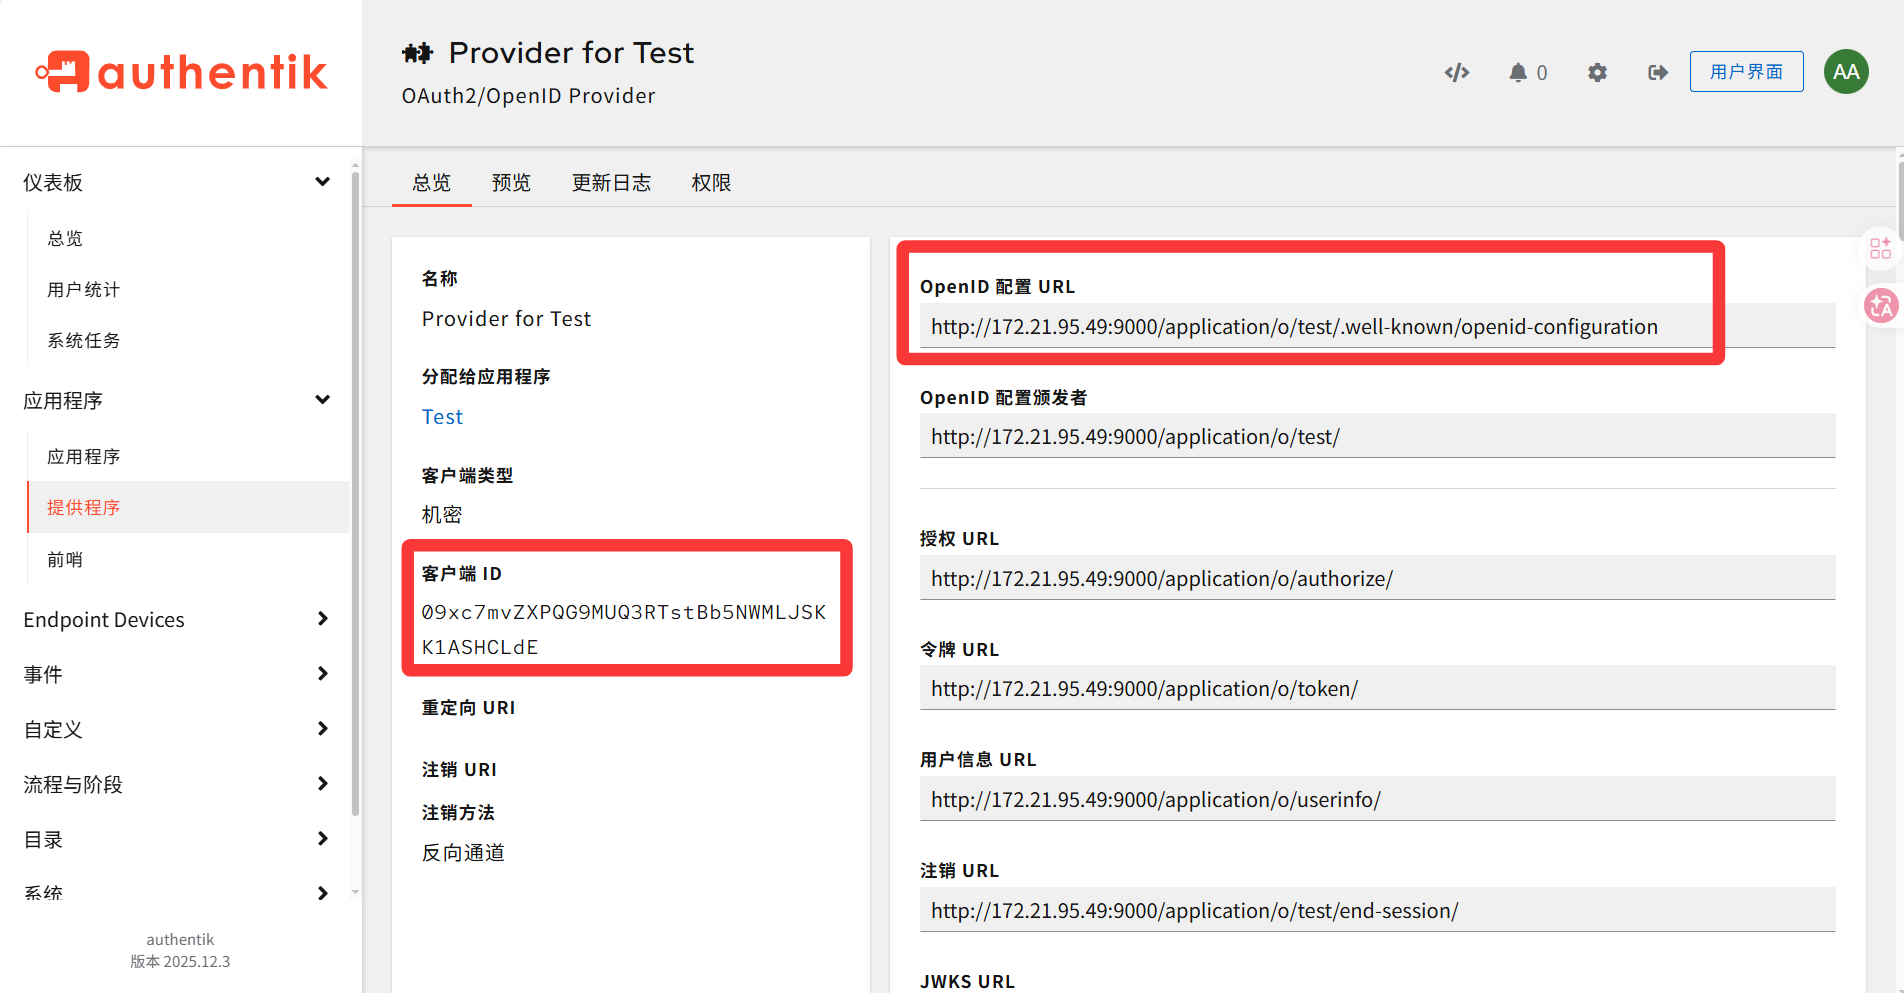Viewport: 1904px width, 993px height.
Task: Click the authentik logo
Action: [181, 72]
